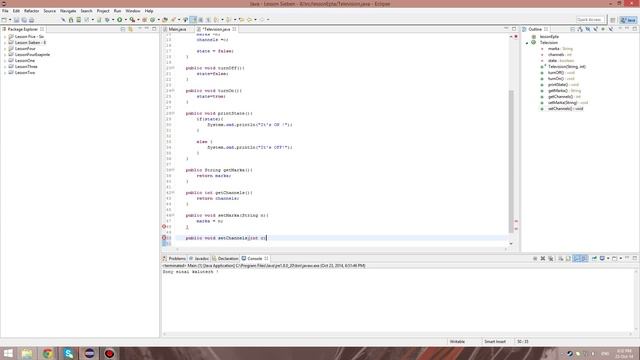This screenshot has height=360, width=640.
Task: Open the File menu
Action: tap(5, 11)
